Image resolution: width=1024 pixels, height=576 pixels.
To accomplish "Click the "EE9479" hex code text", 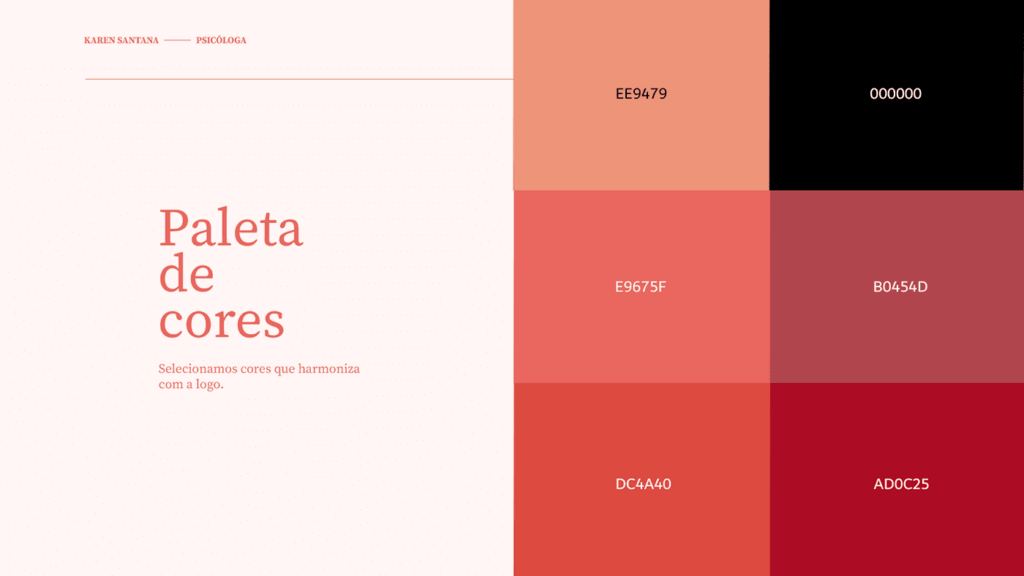I will click(x=641, y=94).
